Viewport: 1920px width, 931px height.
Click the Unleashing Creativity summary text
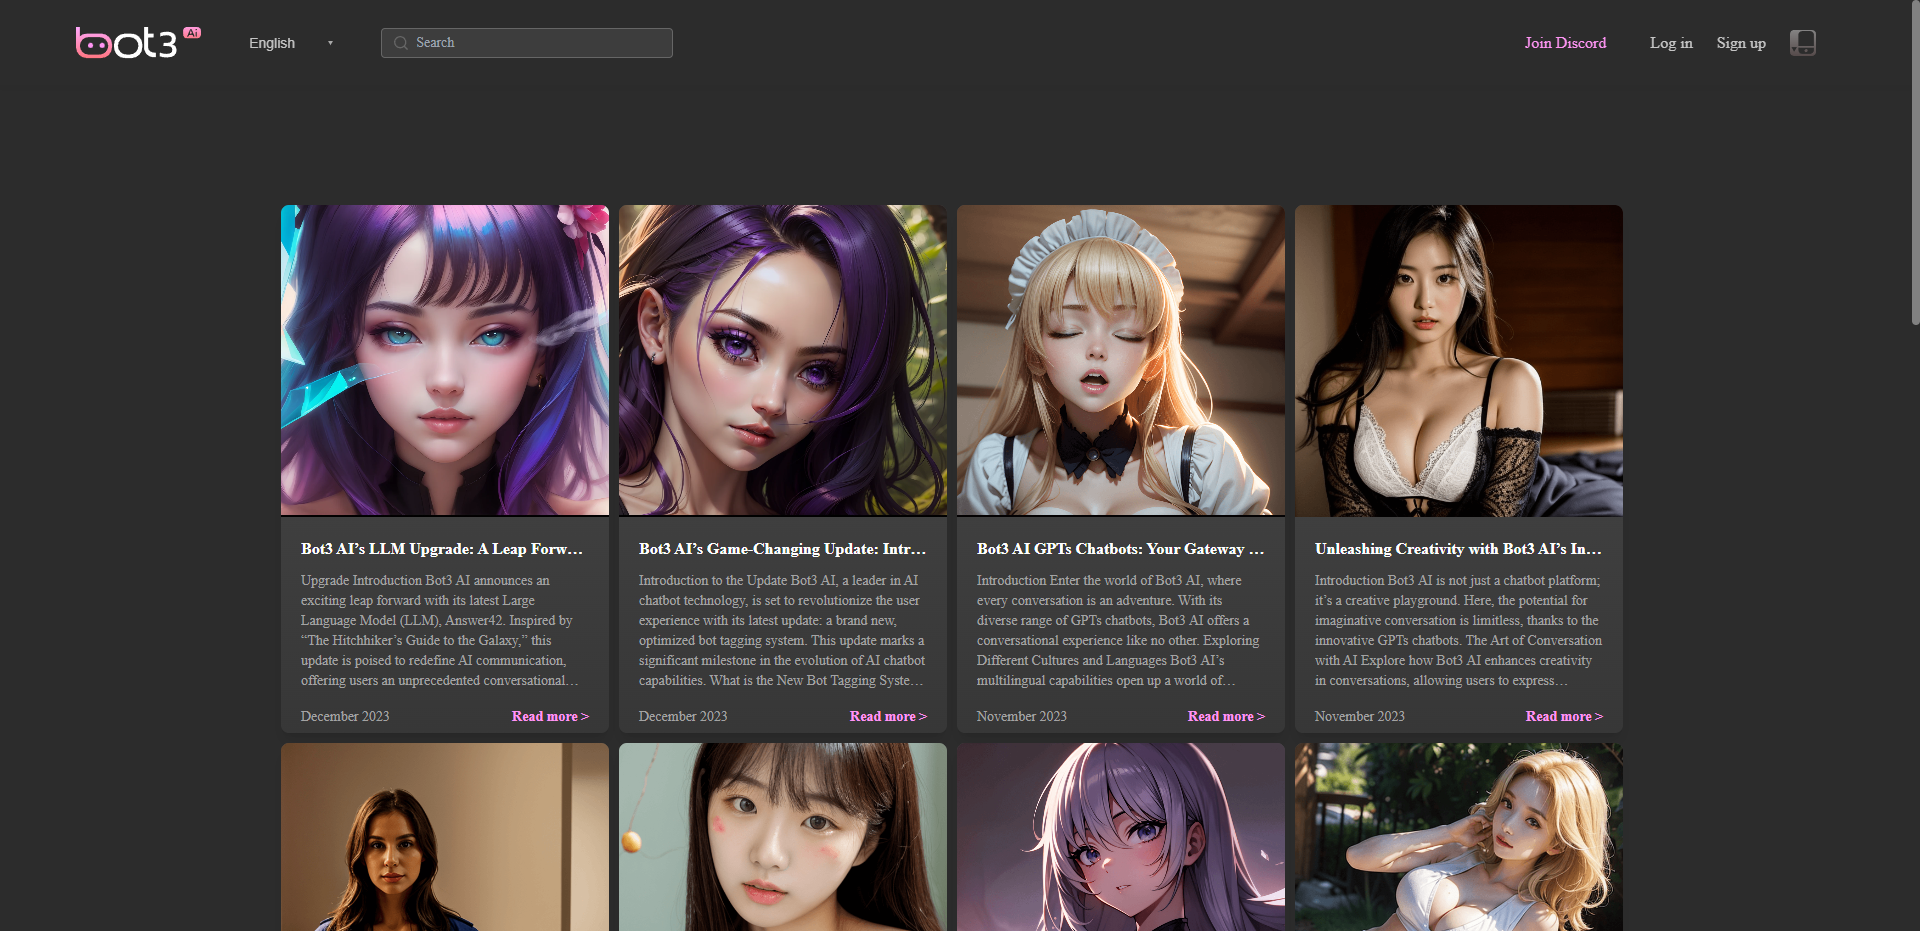tap(1458, 630)
